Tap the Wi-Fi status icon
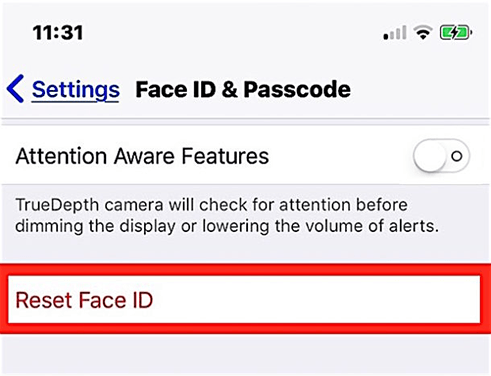Image resolution: width=491 pixels, height=376 pixels. point(423,32)
